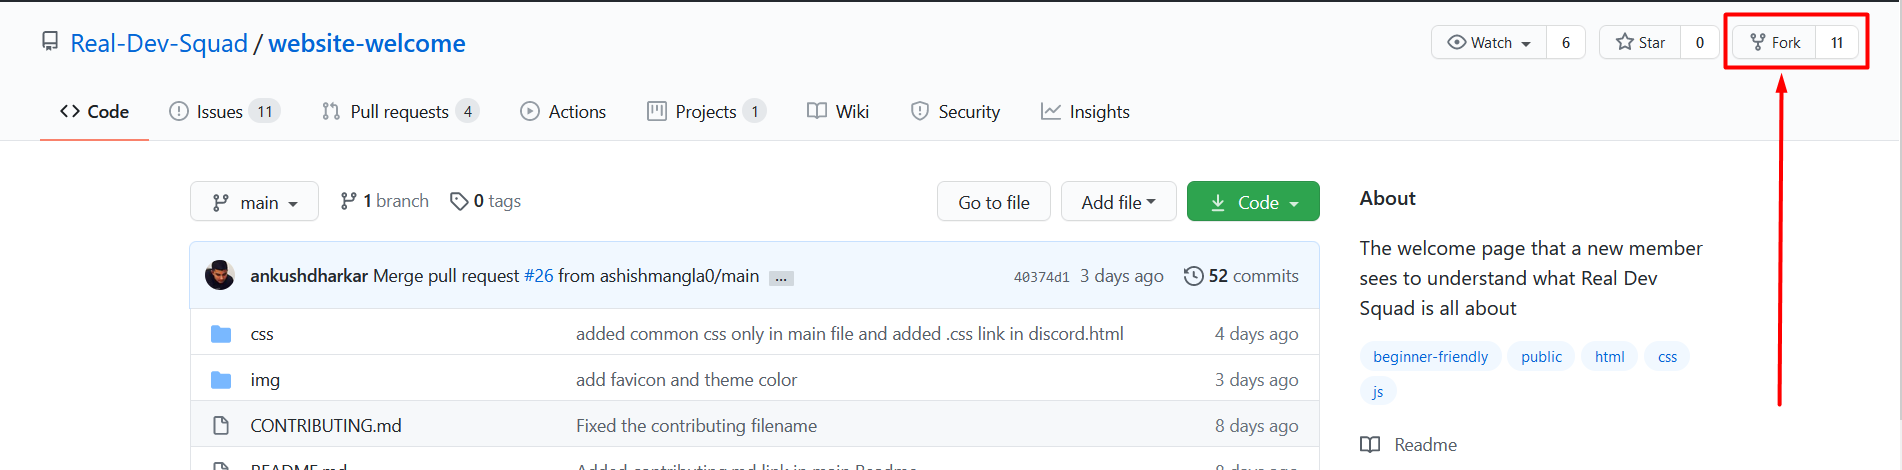Click the Projects count badge 1
This screenshot has height=470, width=1902.
pyautogui.click(x=755, y=112)
